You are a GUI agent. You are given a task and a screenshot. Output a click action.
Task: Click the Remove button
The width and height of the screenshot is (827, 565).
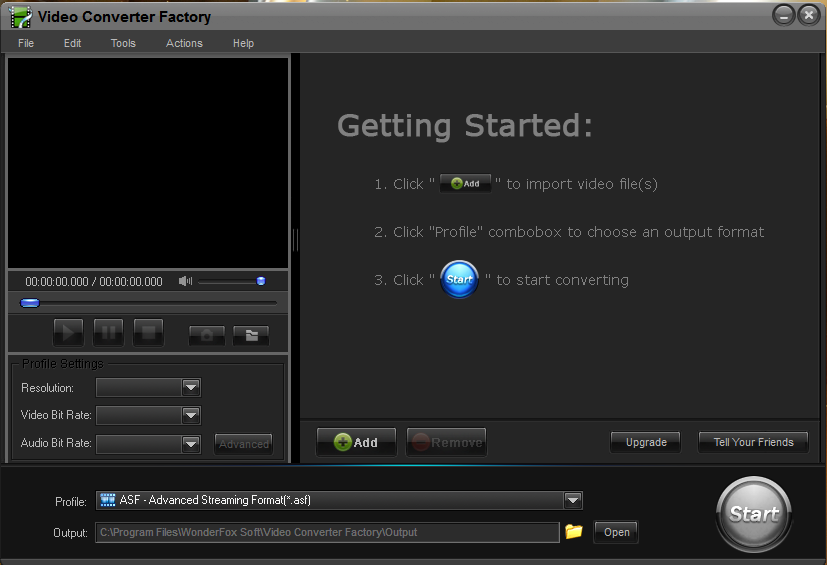(x=447, y=442)
